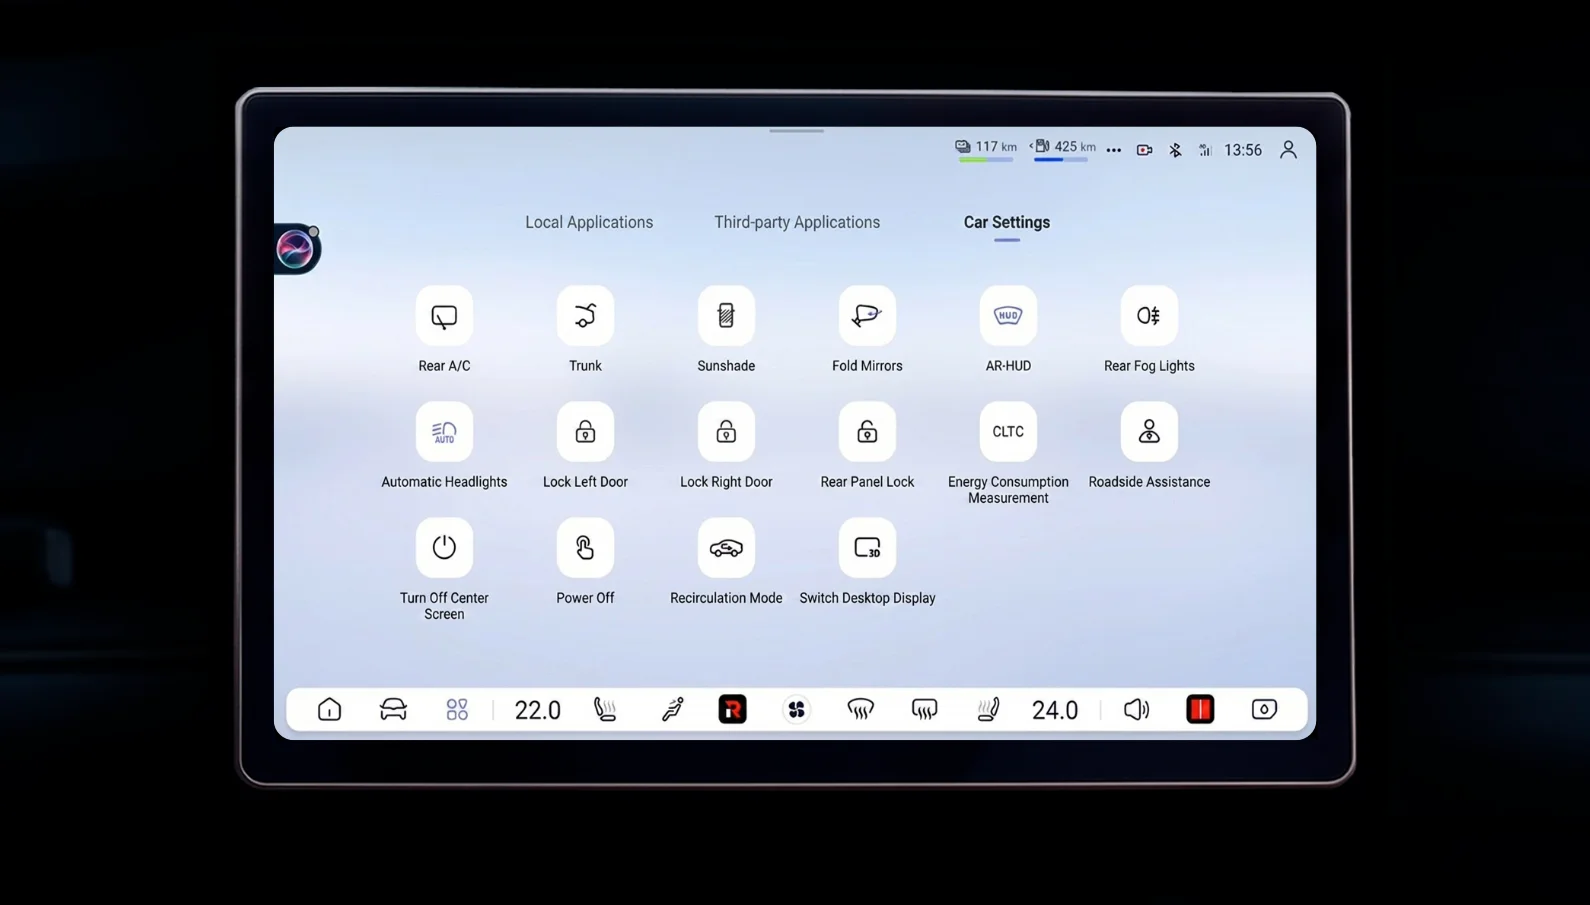Tap the dashcam recorder status icon
Image resolution: width=1590 pixels, height=905 pixels.
coord(1145,150)
